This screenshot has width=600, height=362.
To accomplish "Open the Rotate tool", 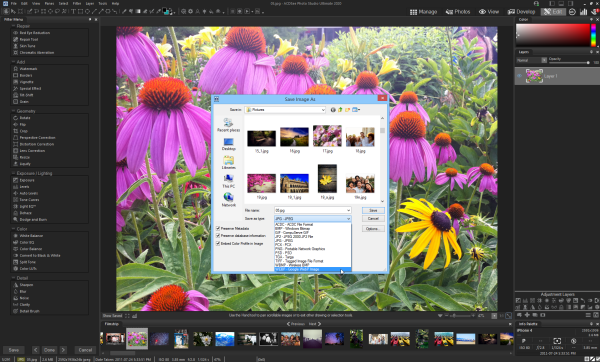I will pos(25,118).
